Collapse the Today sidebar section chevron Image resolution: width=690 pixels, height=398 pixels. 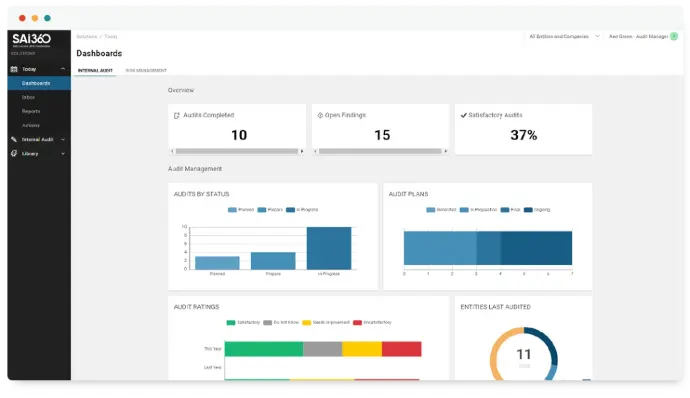63,69
